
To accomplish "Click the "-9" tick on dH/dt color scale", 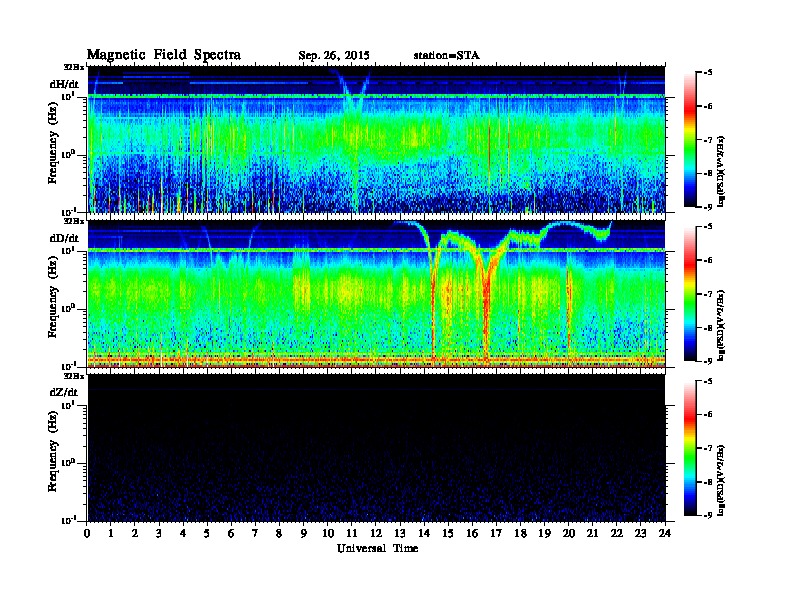I will click(708, 207).
